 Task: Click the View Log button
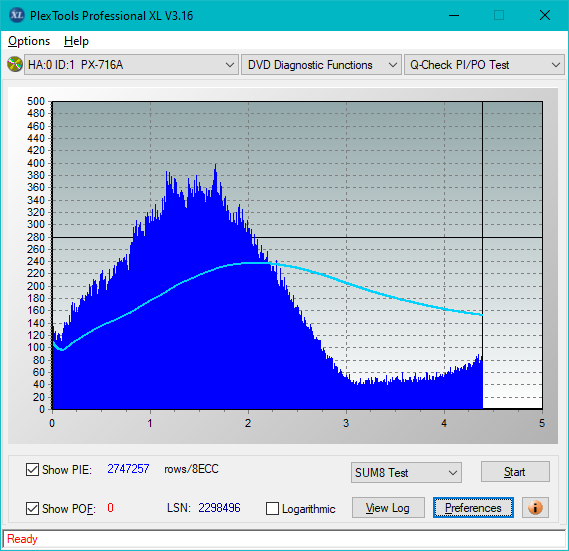click(388, 508)
